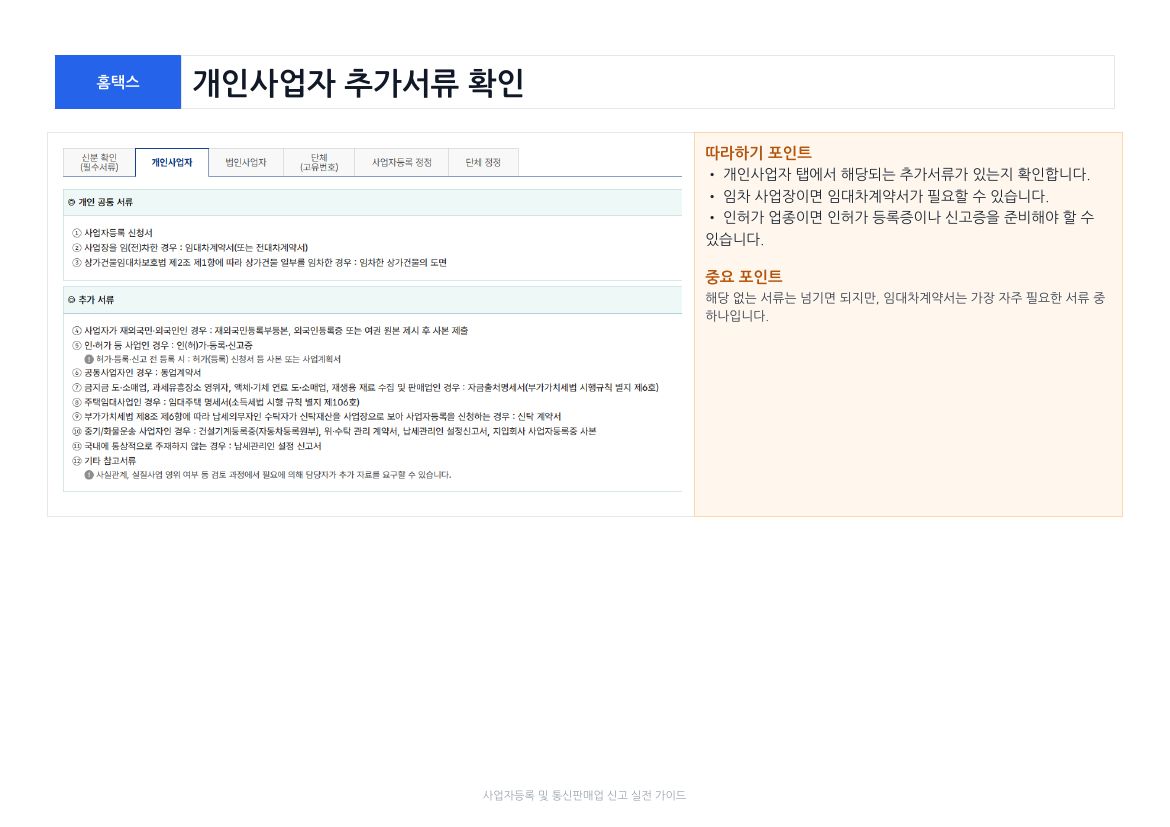Image resolution: width=1170 pixels, height=827 pixels.
Task: Click bullet '임차 사업장이면 임대차계약서가 필요할 수'
Action: coord(879,197)
